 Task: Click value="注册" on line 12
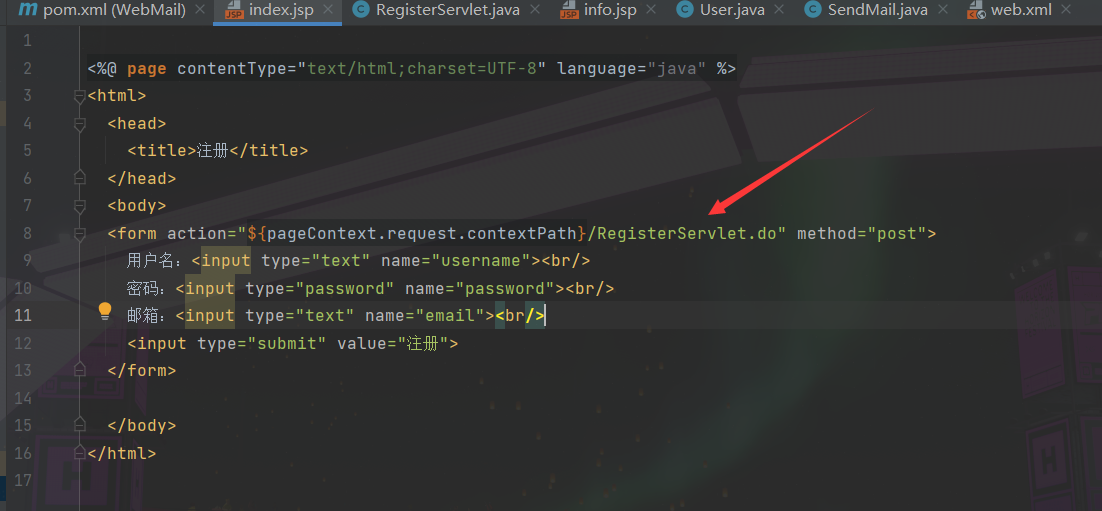click(393, 343)
